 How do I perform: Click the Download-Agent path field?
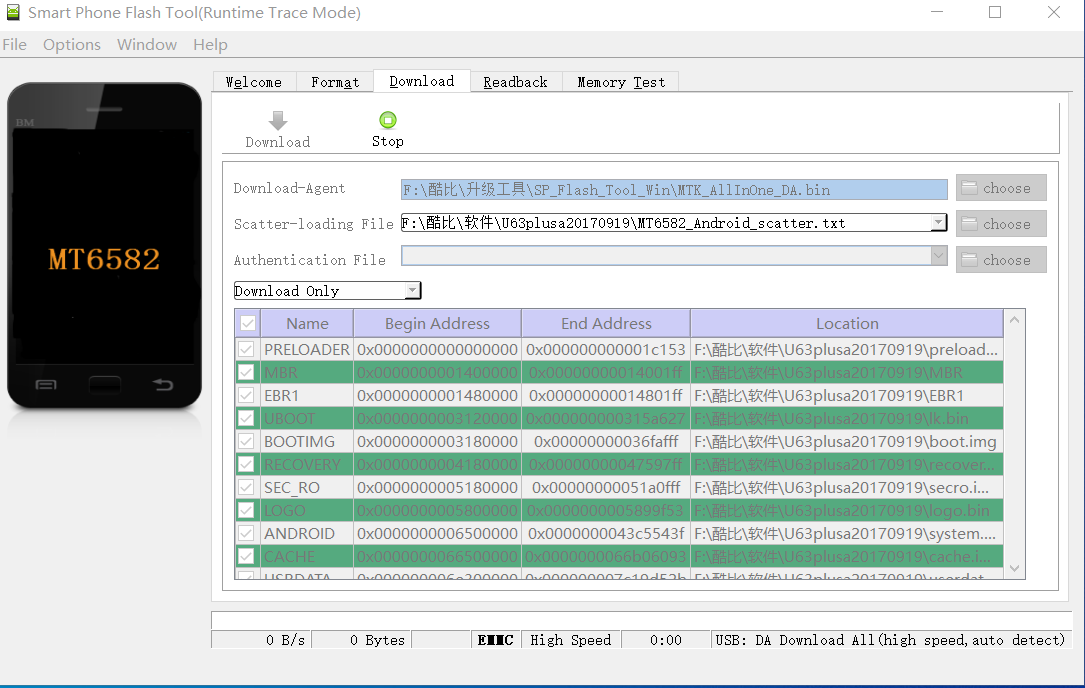coord(674,189)
